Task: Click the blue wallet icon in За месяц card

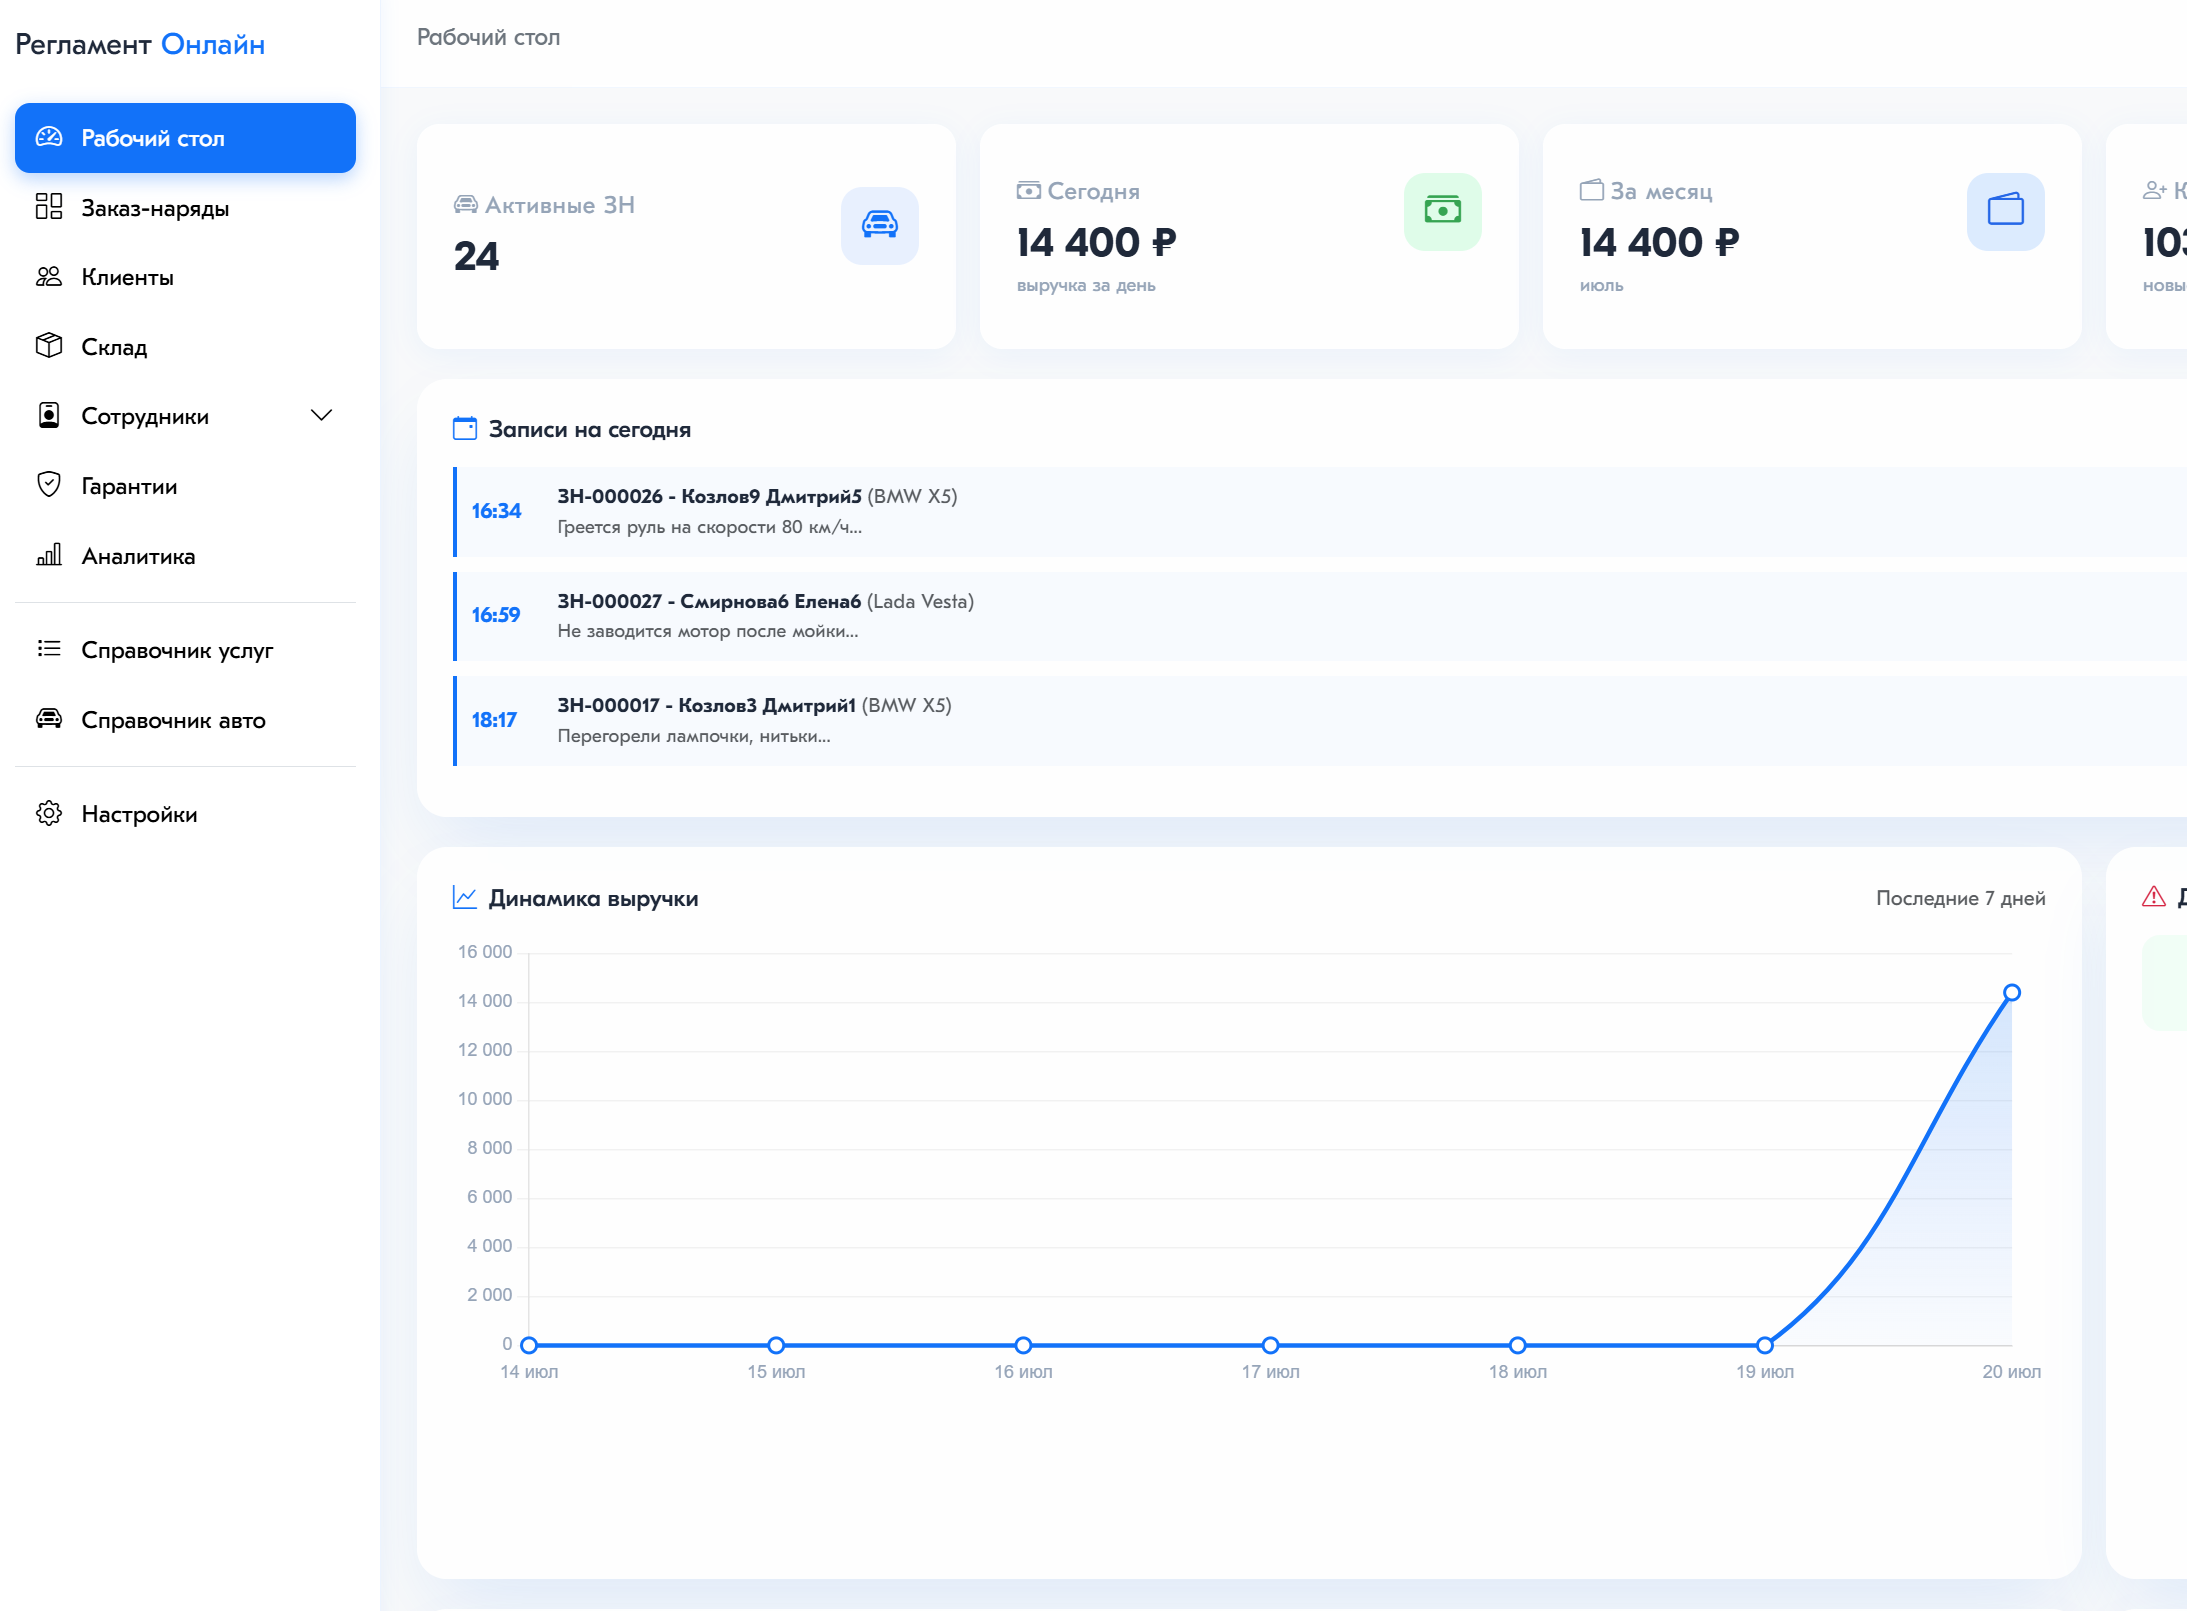Action: (x=2006, y=211)
